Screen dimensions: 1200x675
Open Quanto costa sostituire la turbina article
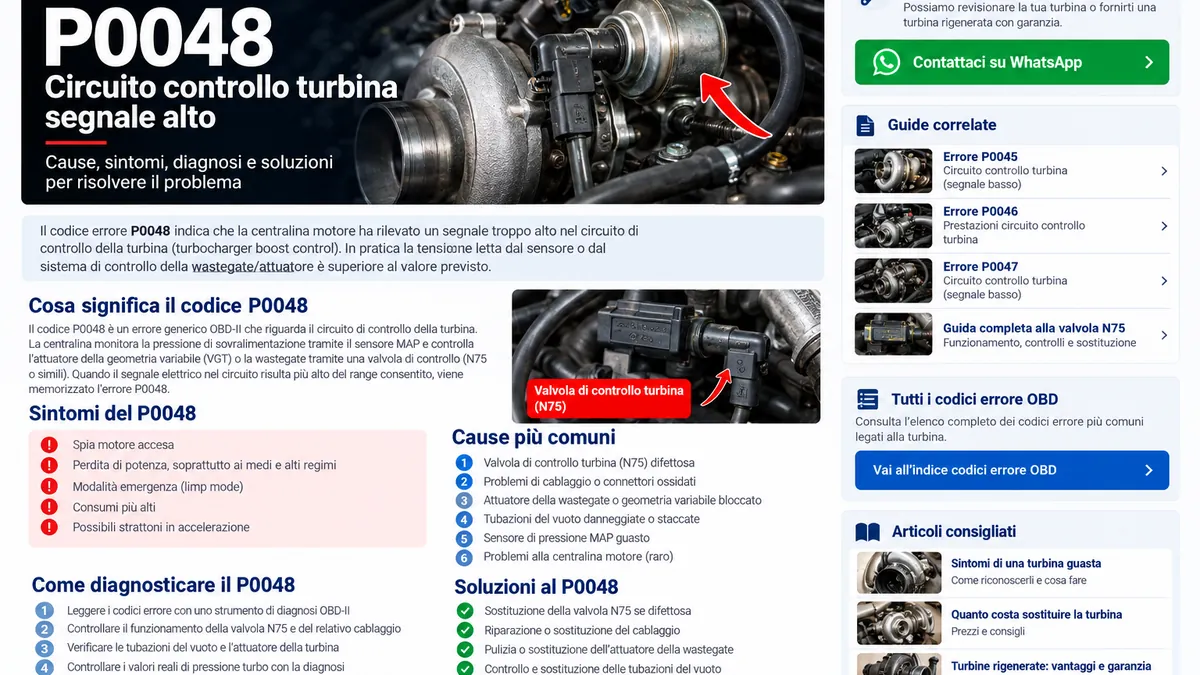[1037, 615]
